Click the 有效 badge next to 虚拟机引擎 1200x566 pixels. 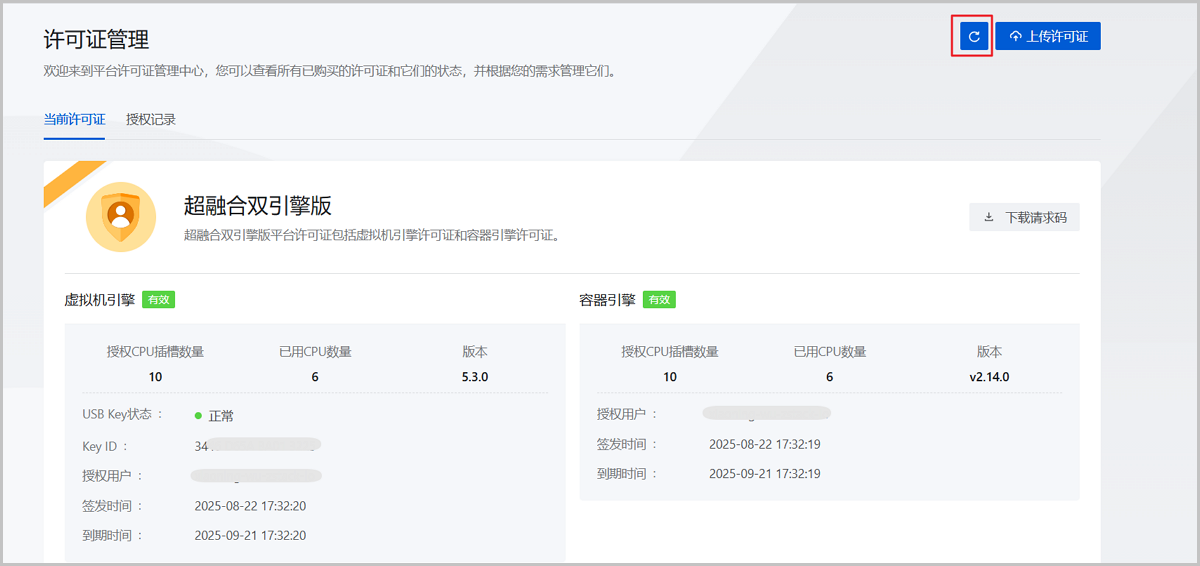pyautogui.click(x=159, y=299)
